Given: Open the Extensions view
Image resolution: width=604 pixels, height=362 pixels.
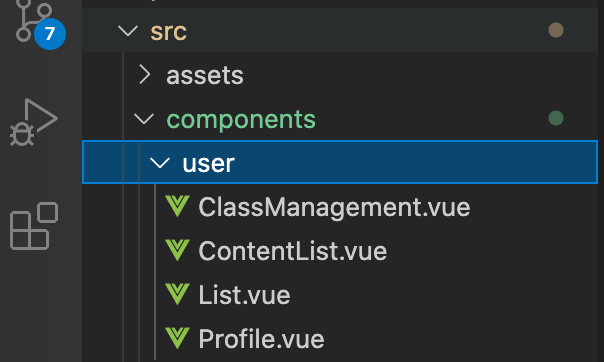Looking at the screenshot, I should (34, 226).
